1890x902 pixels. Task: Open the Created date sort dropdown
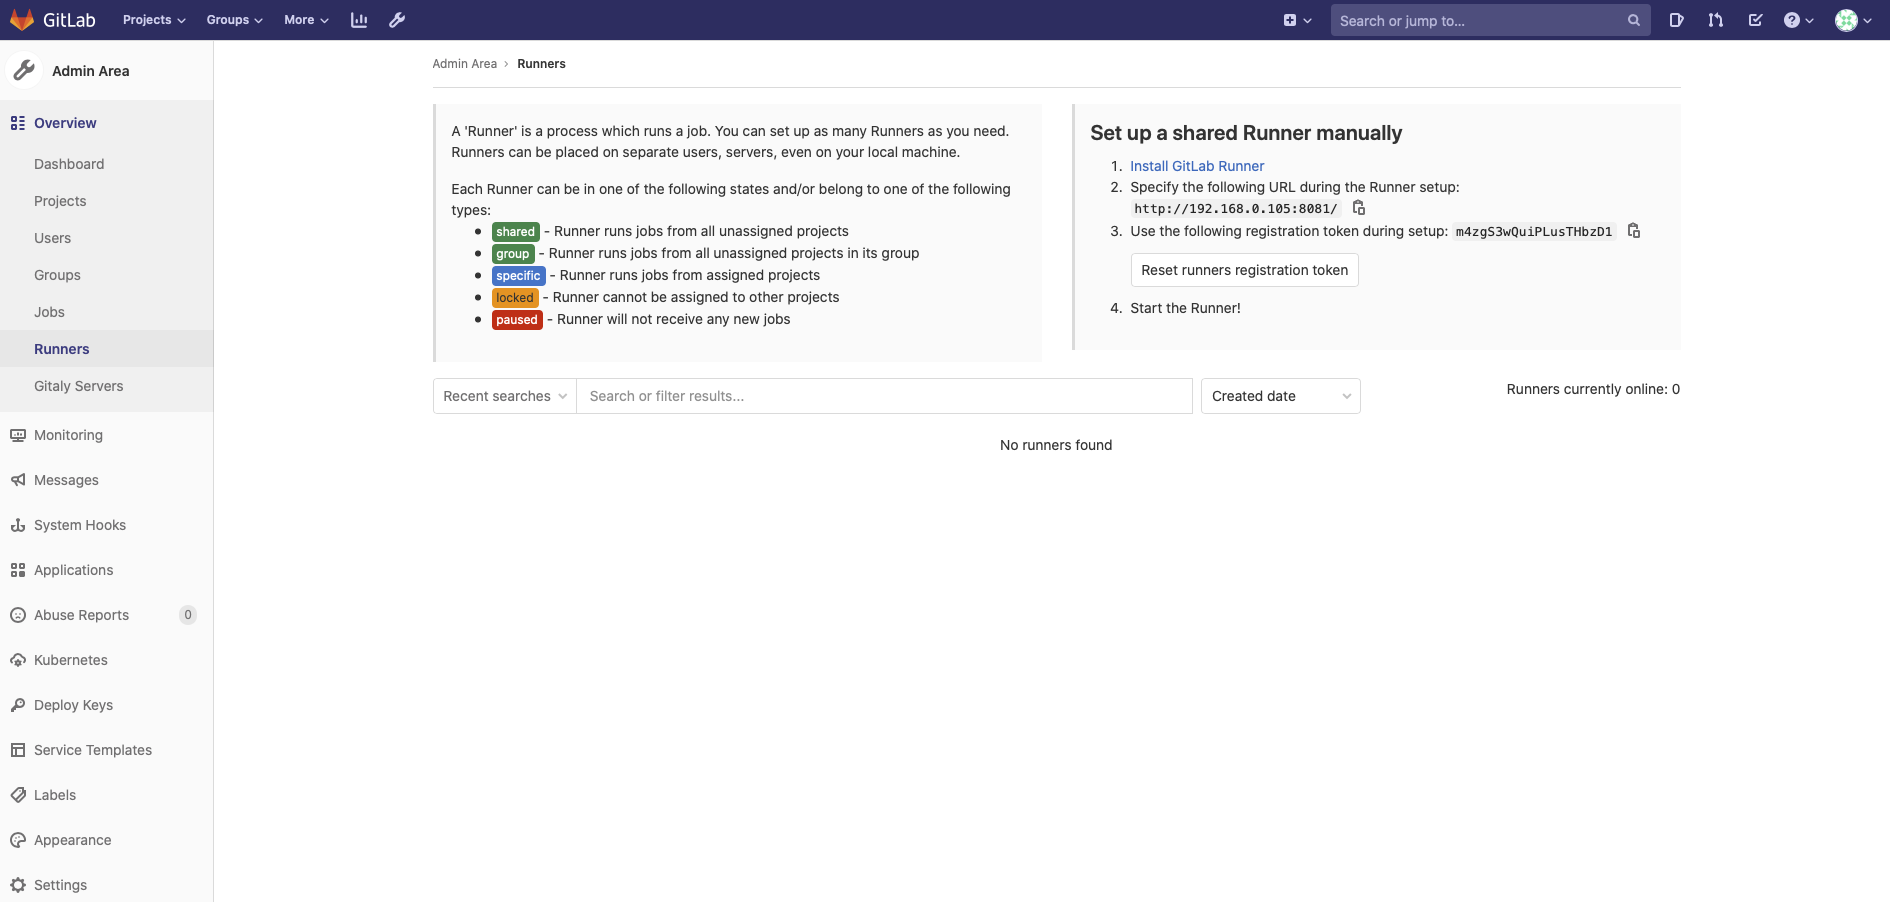click(1281, 396)
